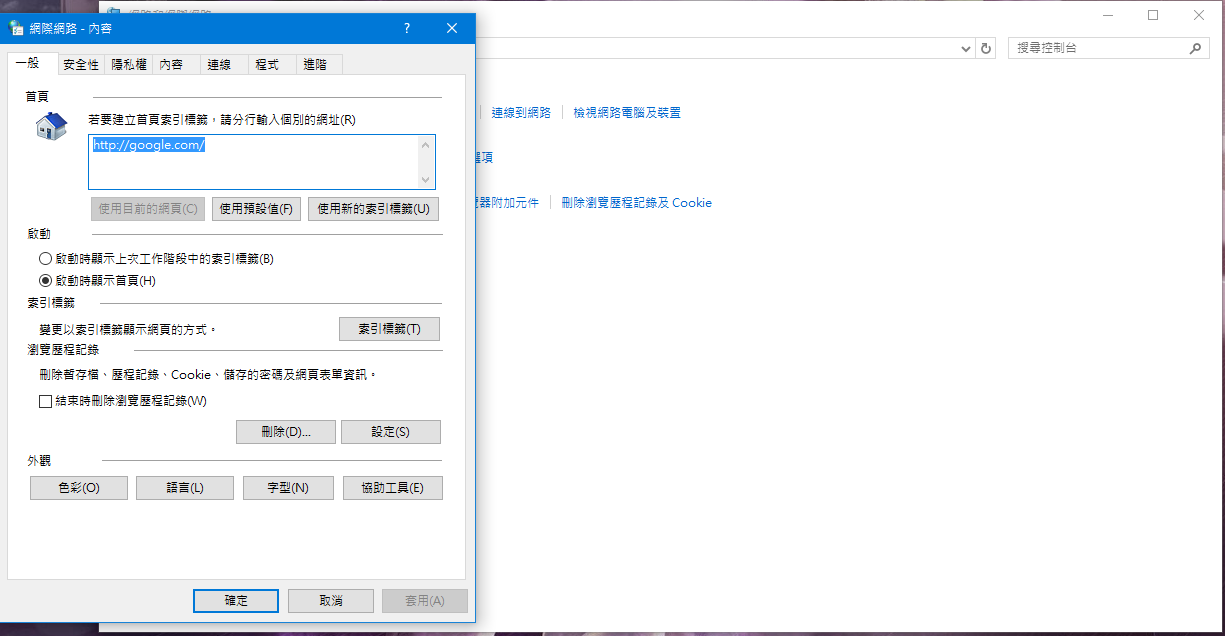
Task: Click homepage box scroll up arrow
Action: (x=427, y=145)
